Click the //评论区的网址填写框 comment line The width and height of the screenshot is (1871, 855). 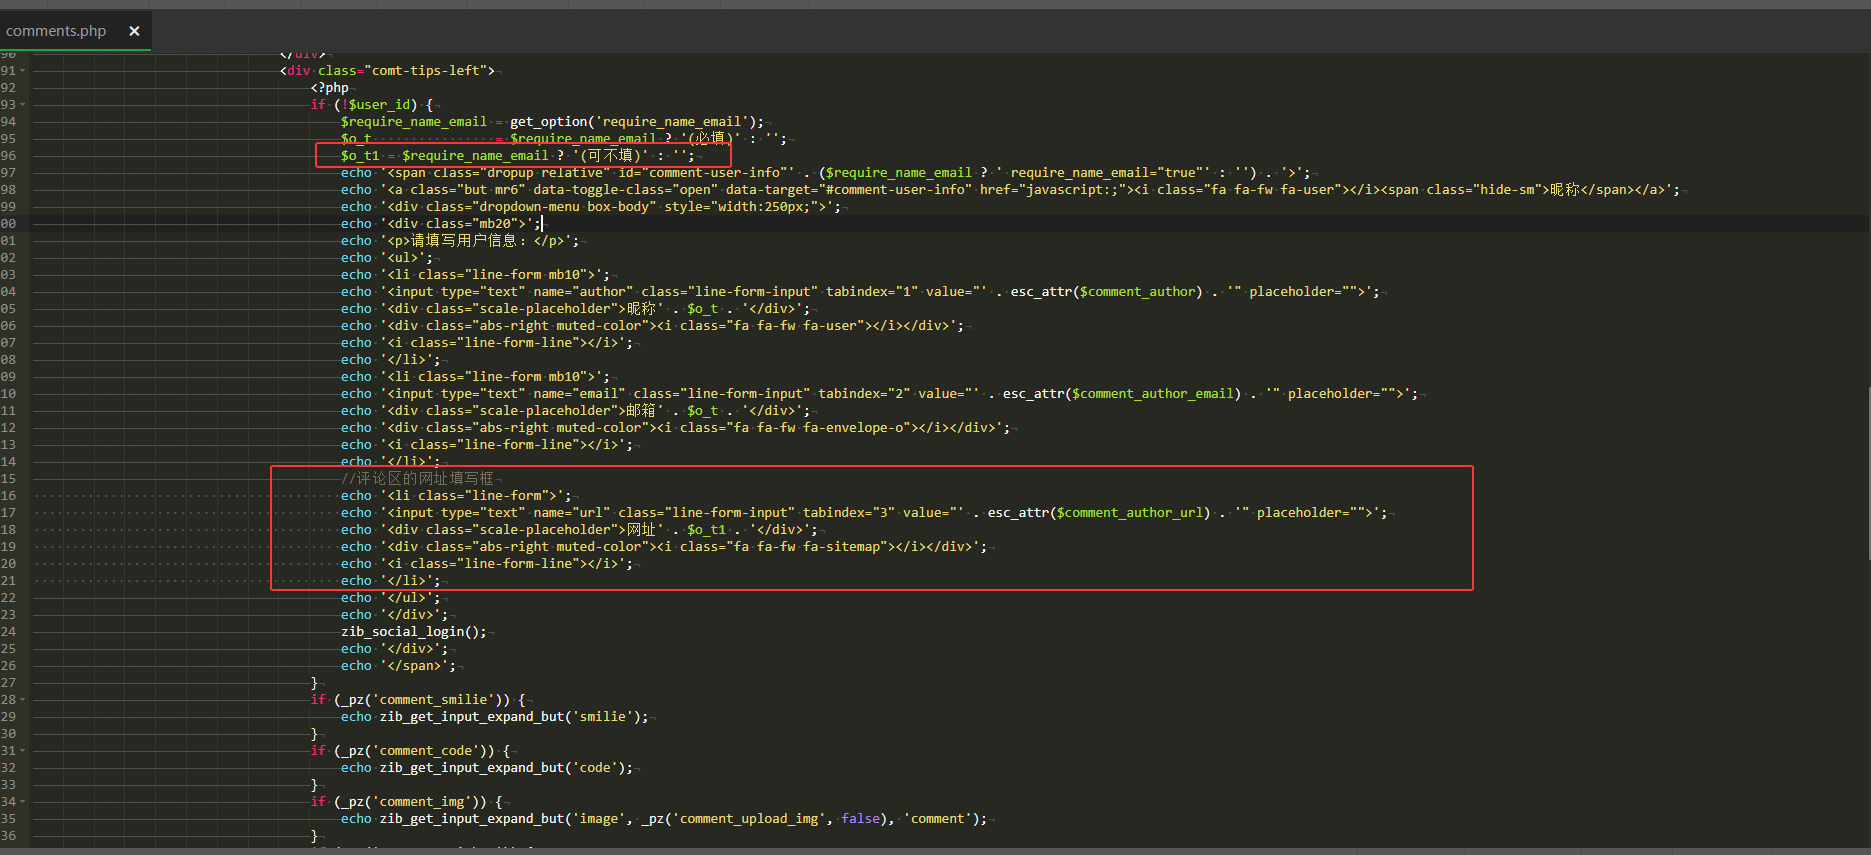(417, 479)
